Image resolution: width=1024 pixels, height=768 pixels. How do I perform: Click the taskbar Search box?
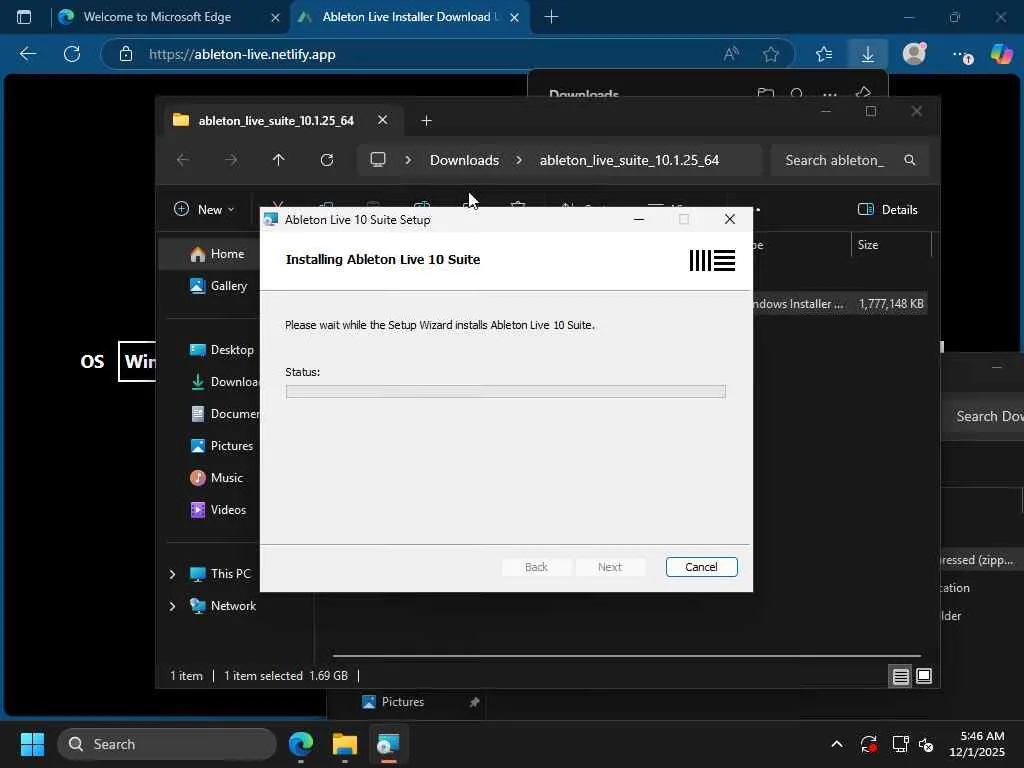click(167, 744)
